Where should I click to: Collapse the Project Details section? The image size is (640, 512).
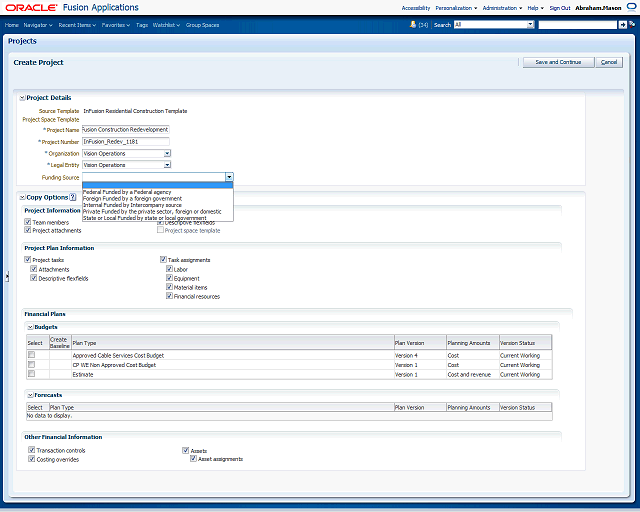coord(21,98)
